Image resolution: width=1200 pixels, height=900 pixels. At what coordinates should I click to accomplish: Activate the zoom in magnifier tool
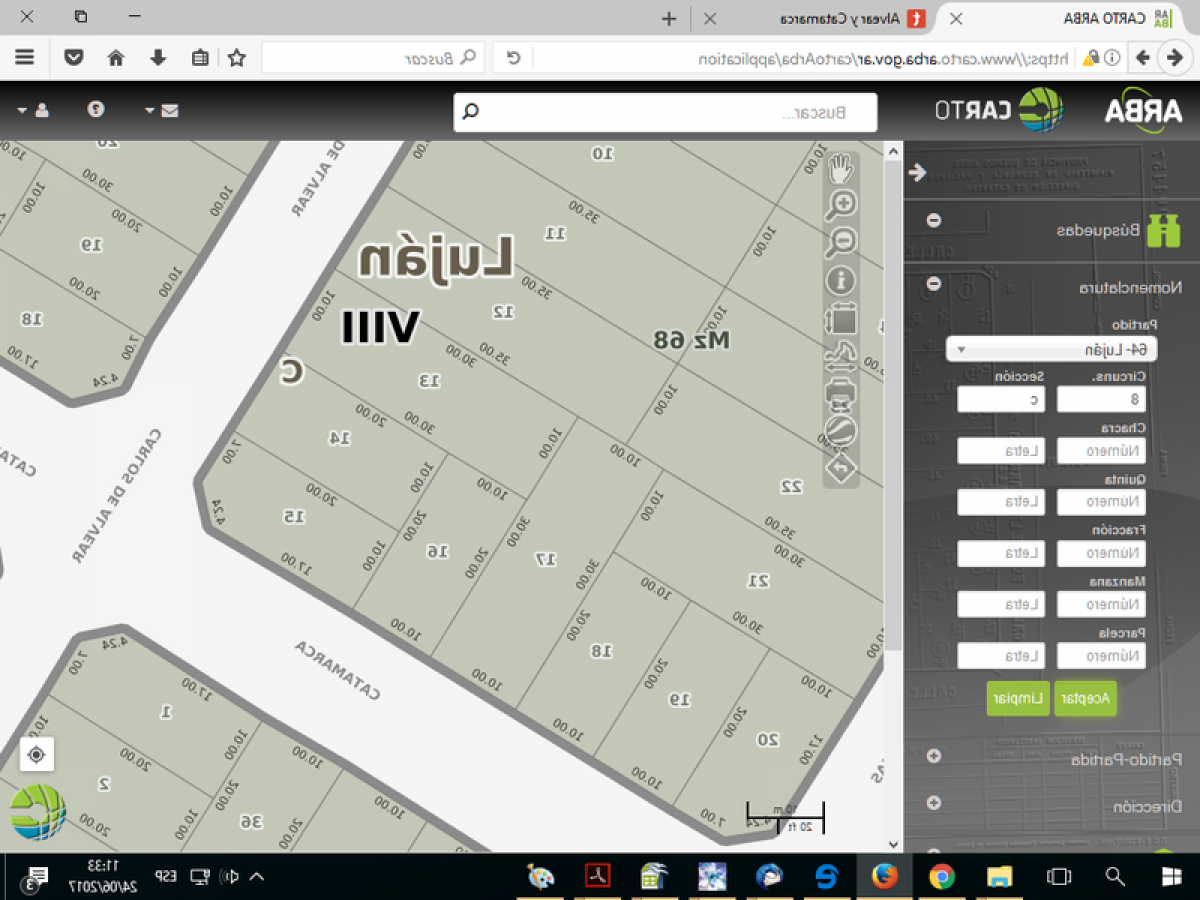pos(841,203)
